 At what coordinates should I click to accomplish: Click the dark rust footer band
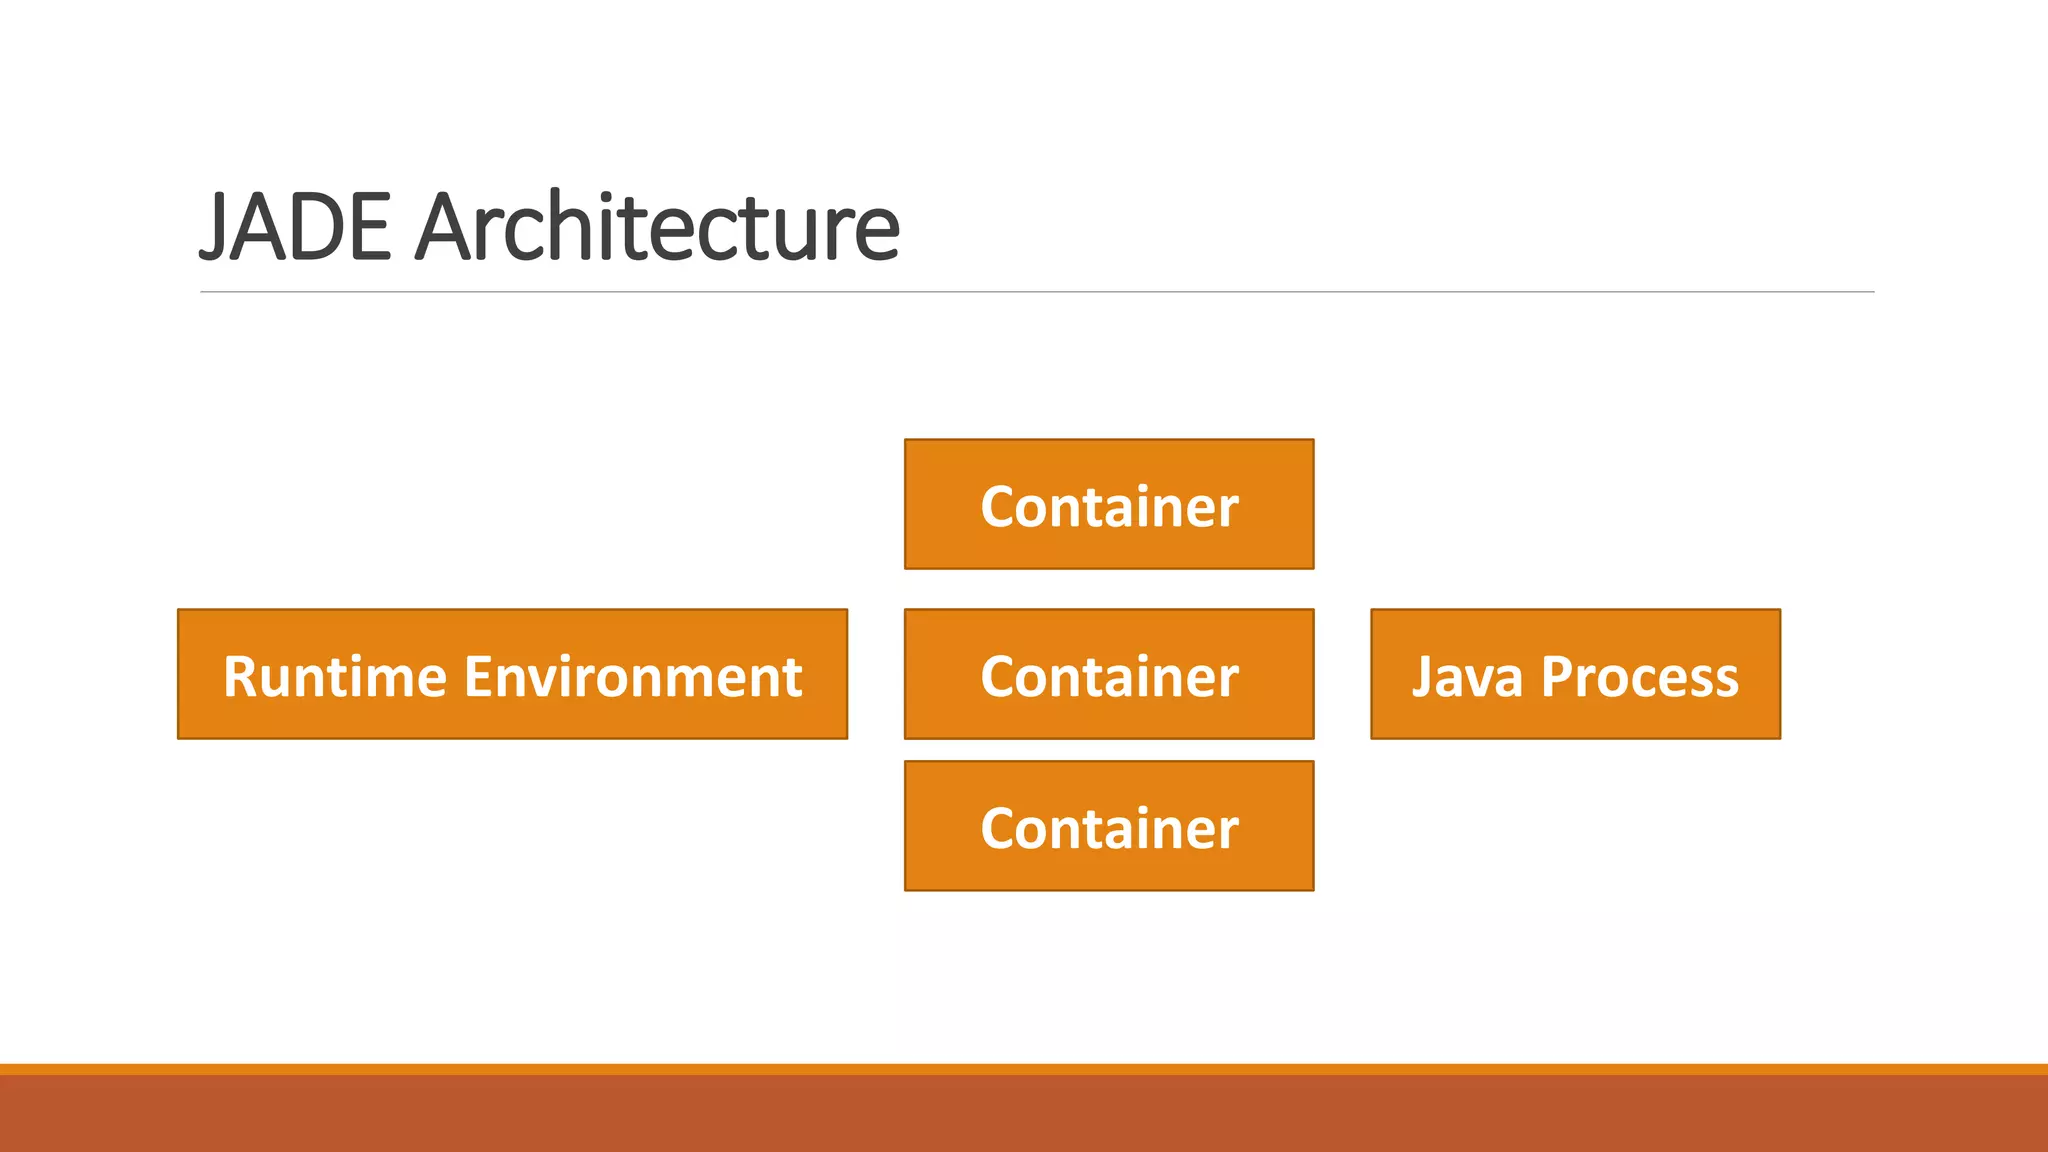(x=1024, y=1114)
